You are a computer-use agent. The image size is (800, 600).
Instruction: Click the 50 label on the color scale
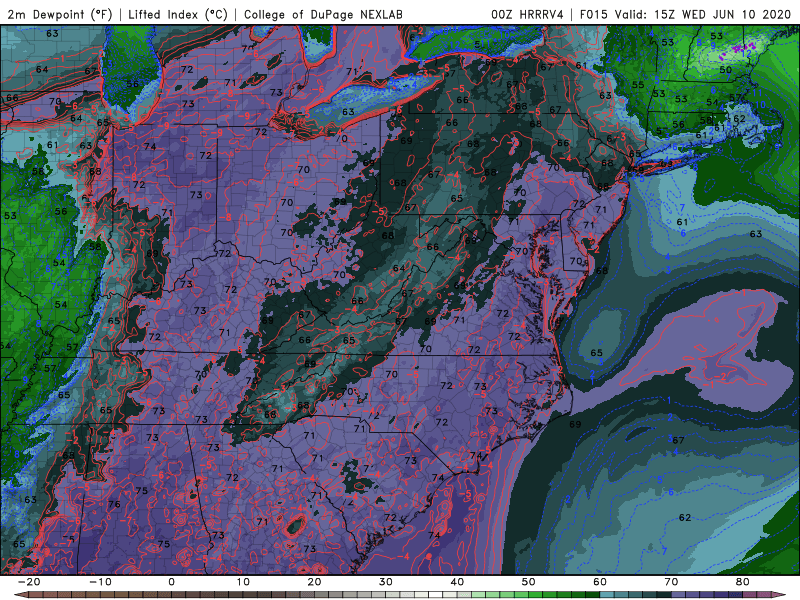(529, 582)
